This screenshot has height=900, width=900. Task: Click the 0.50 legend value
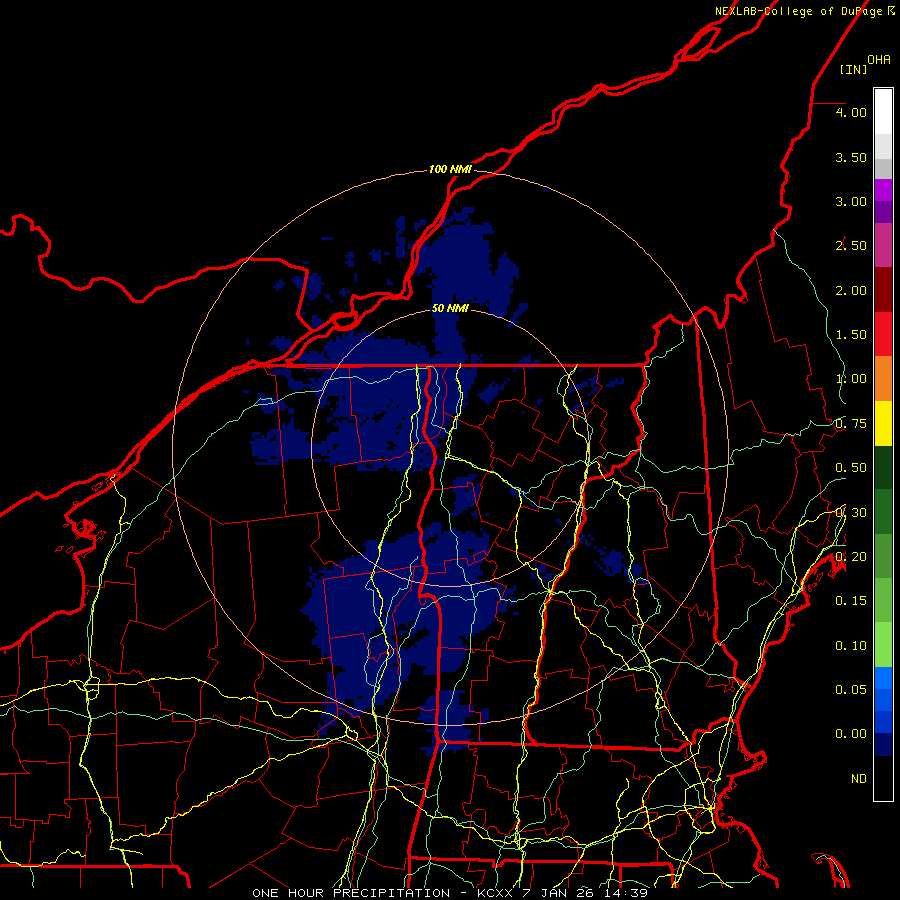pyautogui.click(x=851, y=467)
